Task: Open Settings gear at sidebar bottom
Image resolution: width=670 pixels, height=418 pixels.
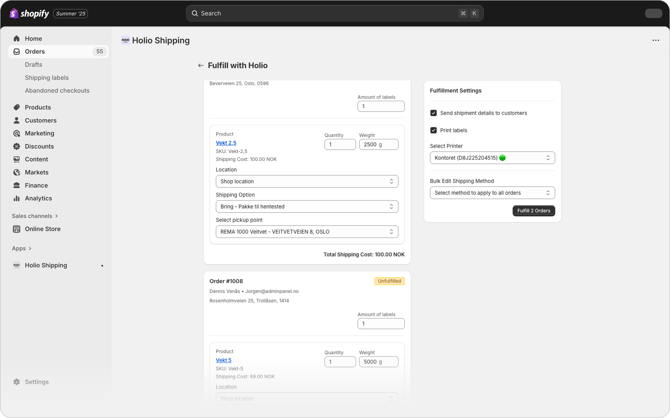Action: (x=17, y=382)
